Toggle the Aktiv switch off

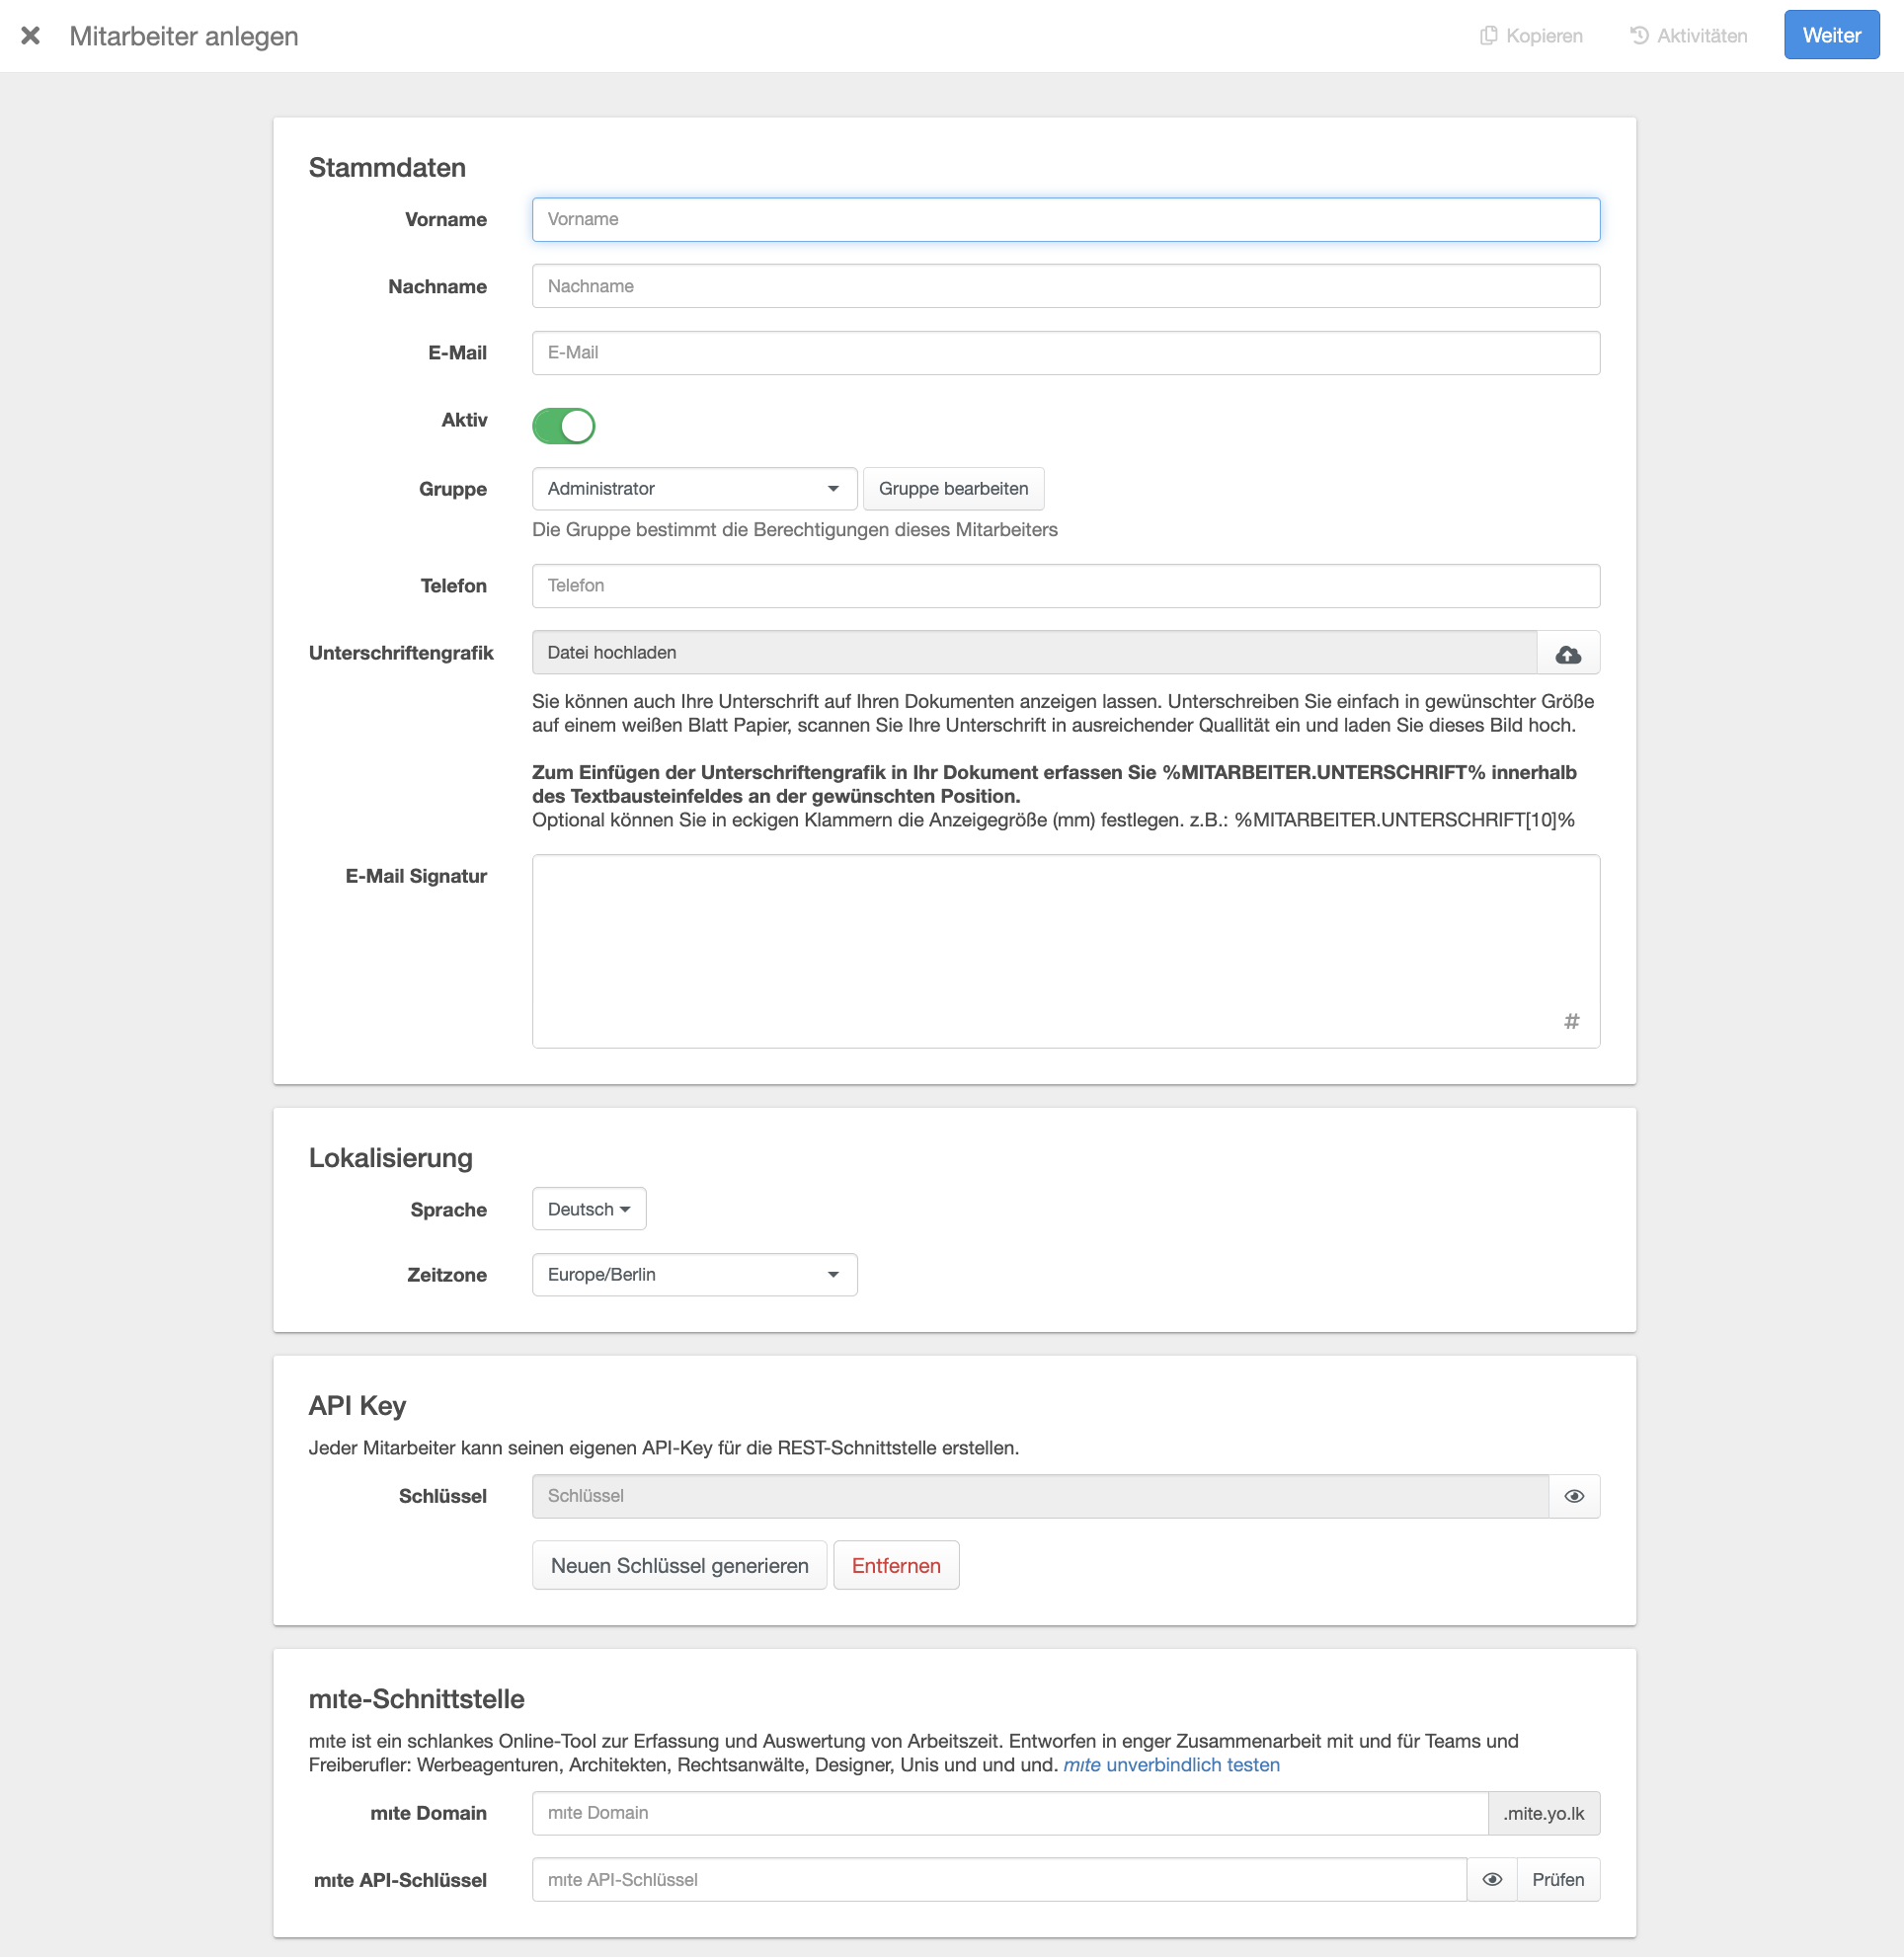pyautogui.click(x=563, y=425)
